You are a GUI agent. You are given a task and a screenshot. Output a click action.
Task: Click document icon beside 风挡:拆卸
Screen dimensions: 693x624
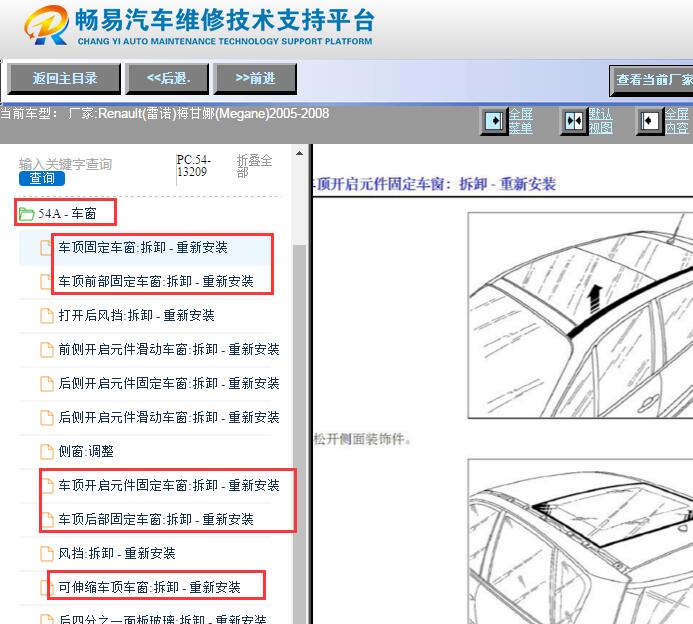[46, 554]
